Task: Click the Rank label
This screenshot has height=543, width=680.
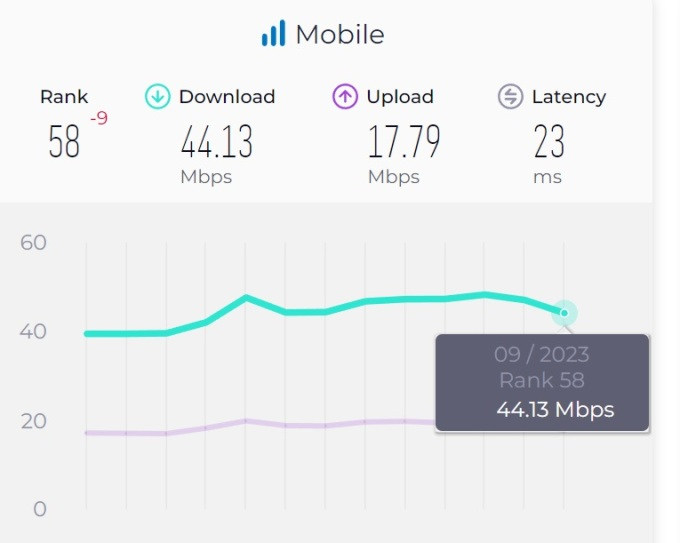Action: click(64, 97)
